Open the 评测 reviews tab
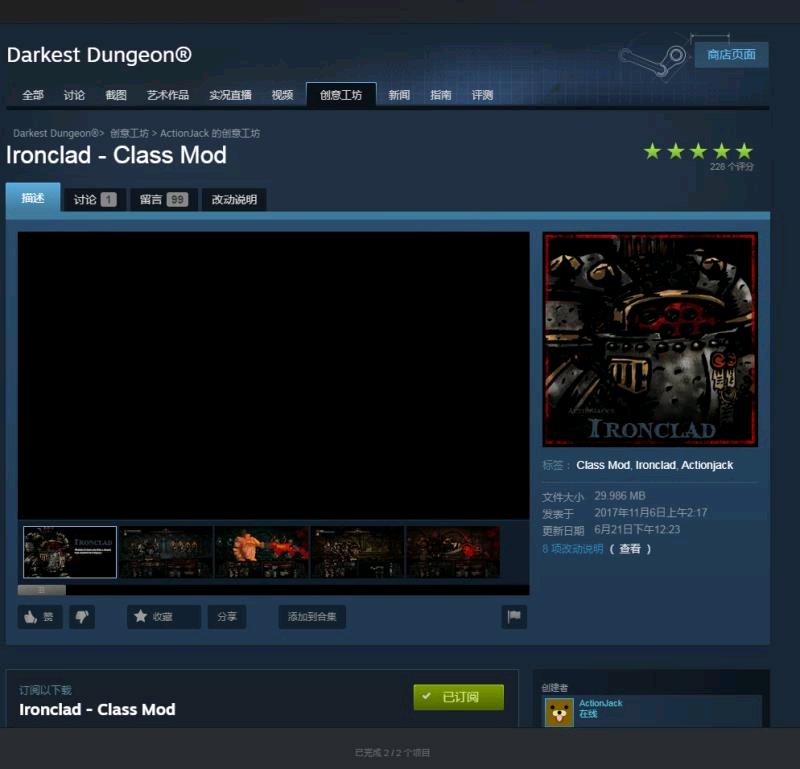800x769 pixels. [482, 95]
